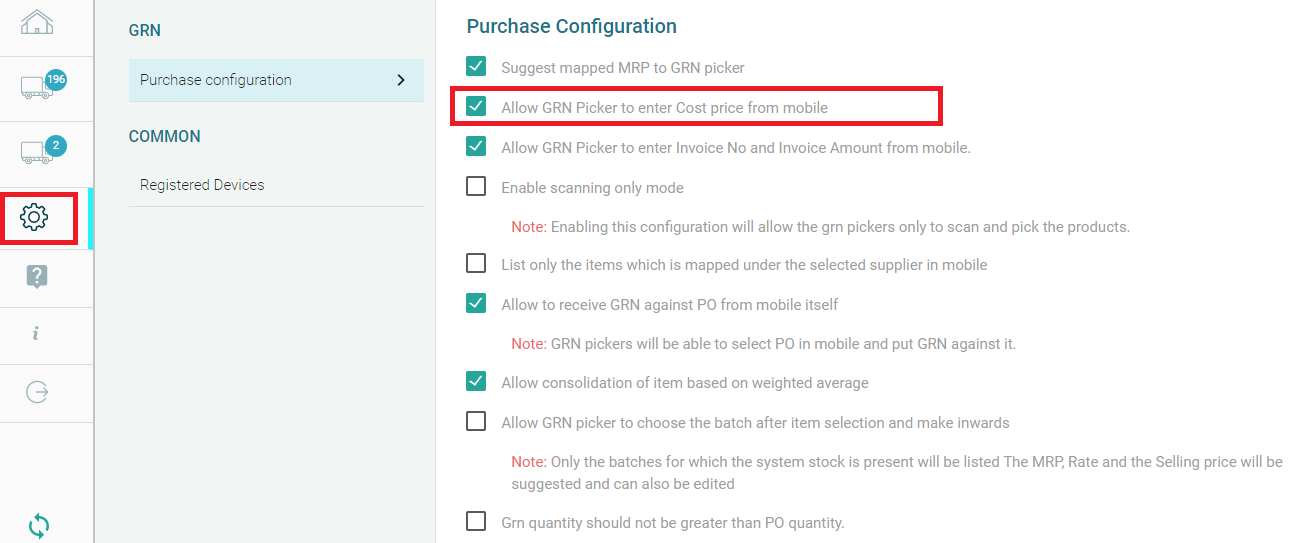Check GRN picker choose batch after item selection

(x=476, y=421)
